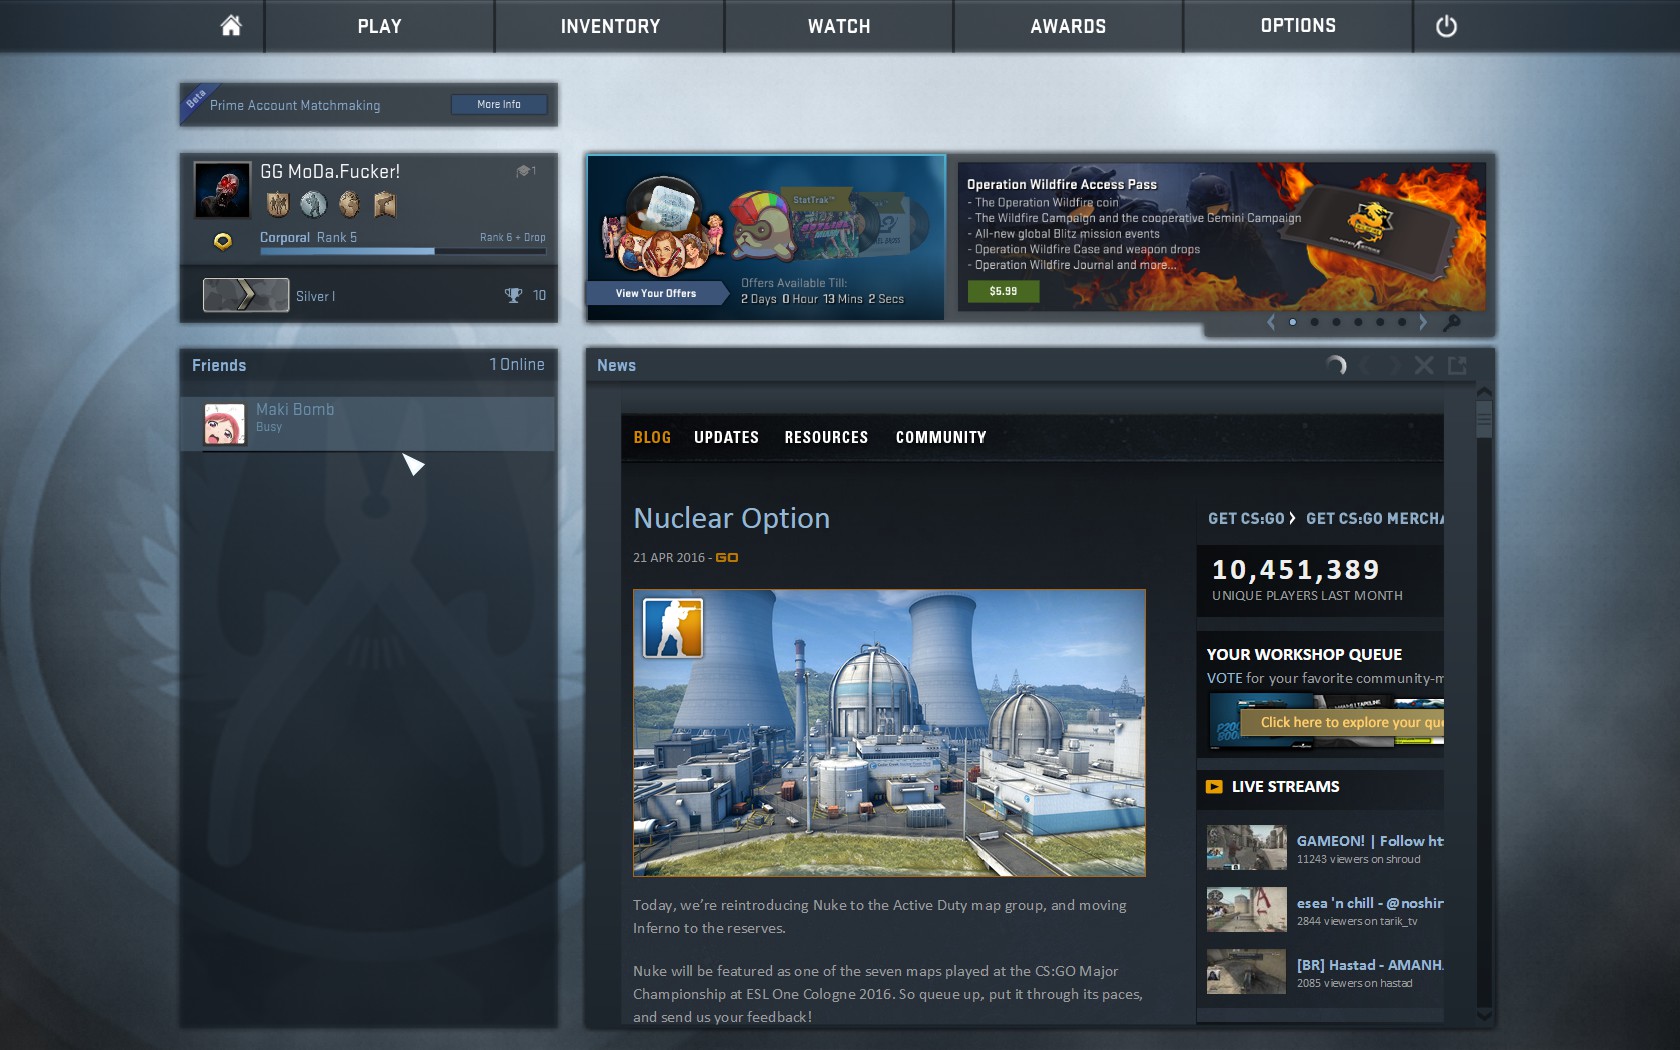The width and height of the screenshot is (1680, 1050).
Task: Click the Live Streams play icon
Action: 1214,787
